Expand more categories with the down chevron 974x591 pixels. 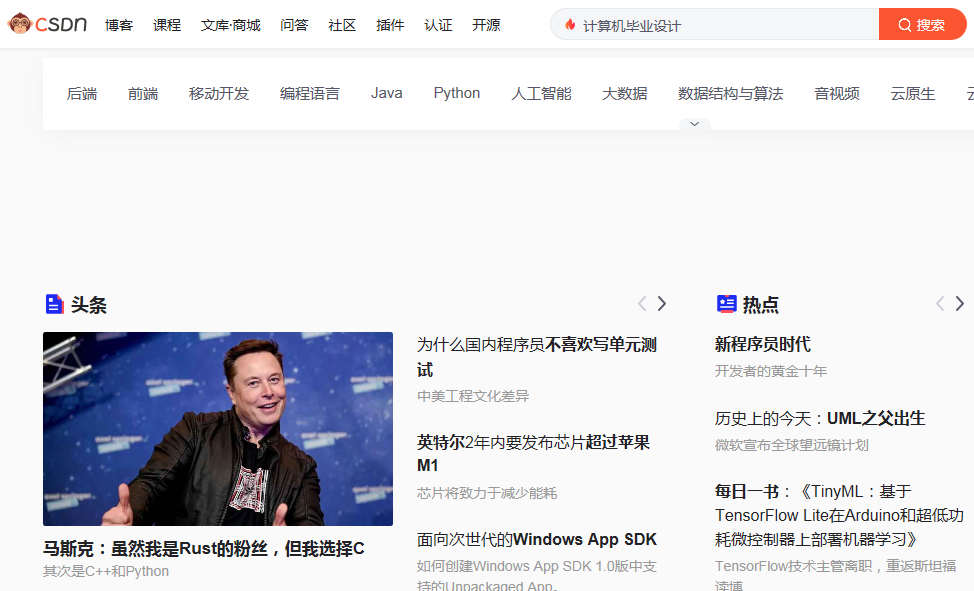tap(694, 123)
